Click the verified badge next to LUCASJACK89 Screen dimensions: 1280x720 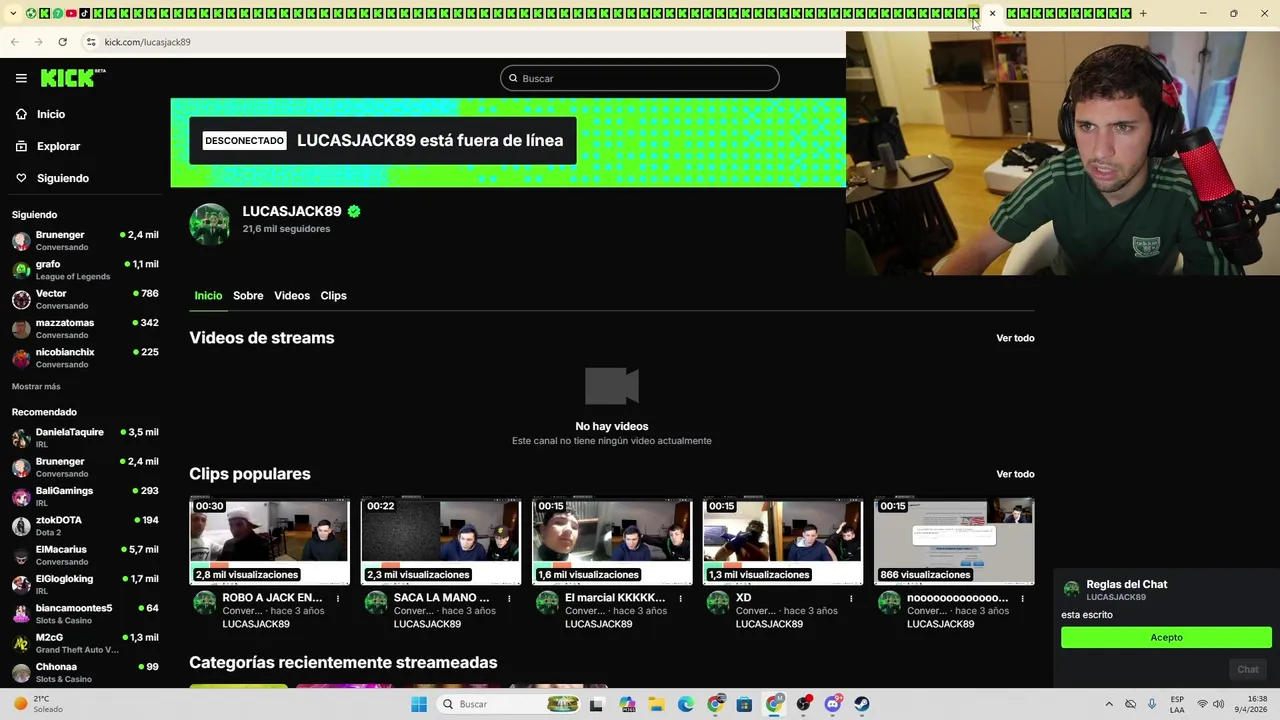(354, 211)
